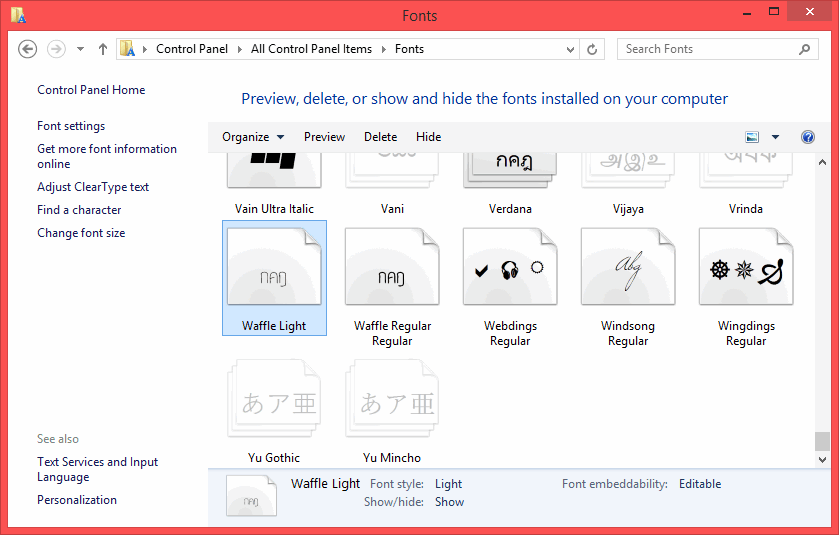Open Change font size link

point(81,233)
